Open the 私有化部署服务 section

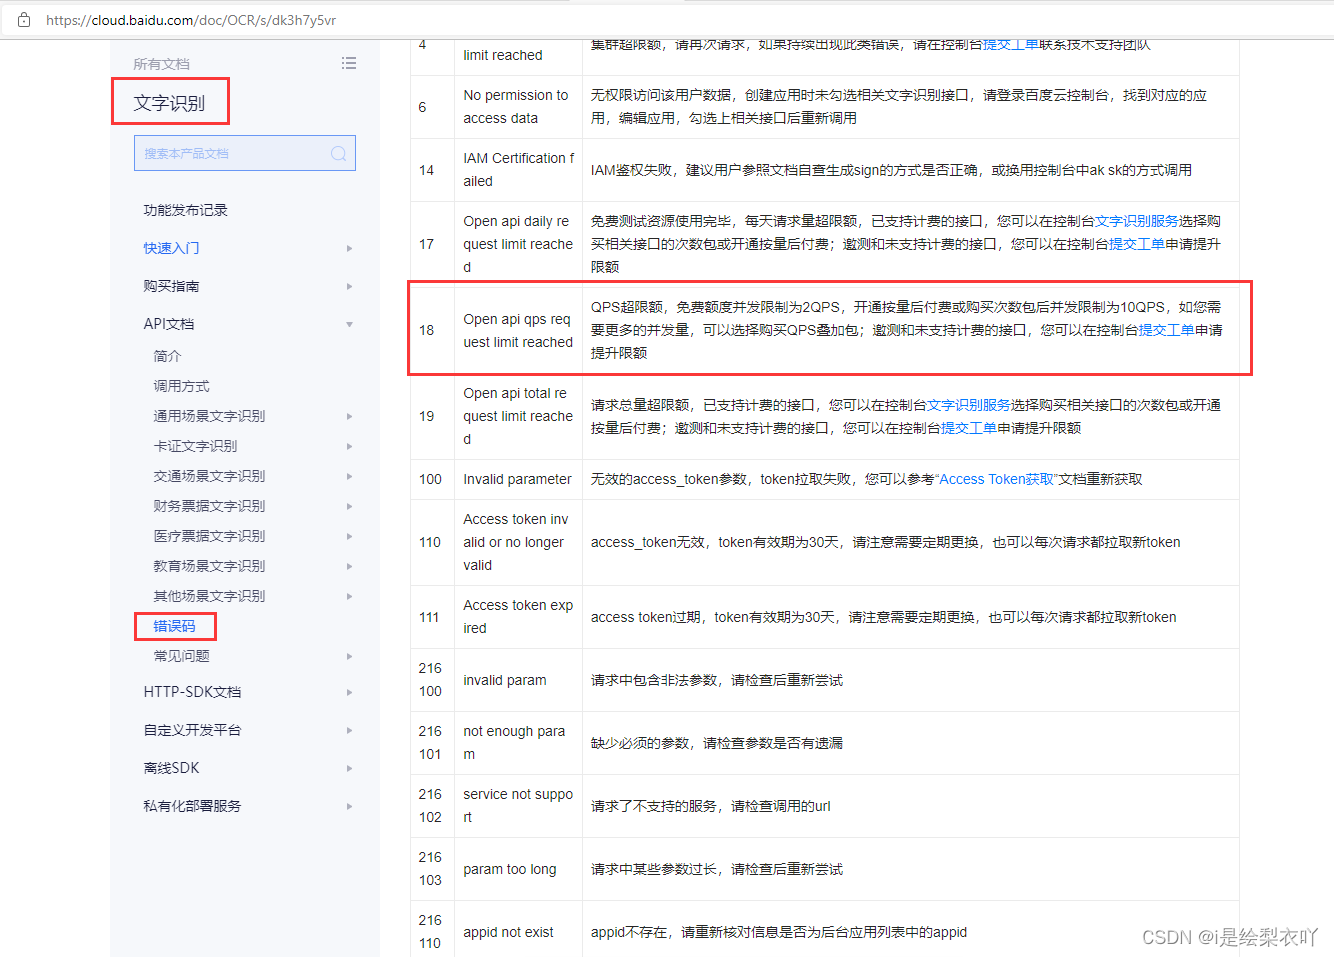(x=192, y=806)
